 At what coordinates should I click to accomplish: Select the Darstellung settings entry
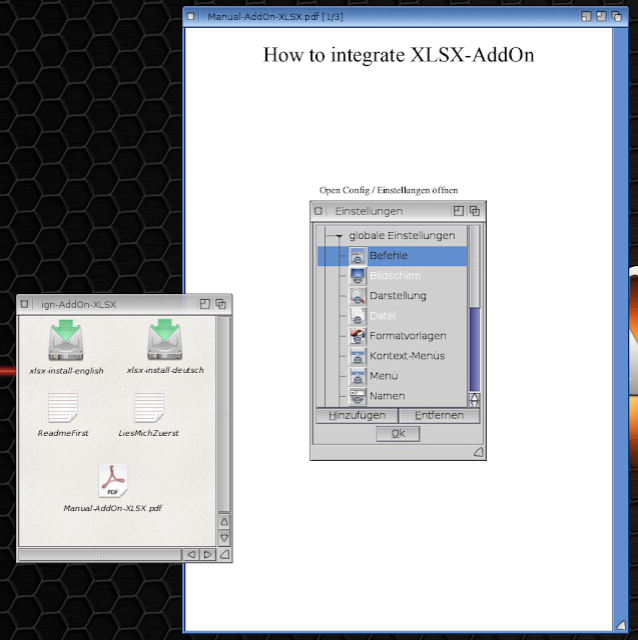tap(397, 296)
